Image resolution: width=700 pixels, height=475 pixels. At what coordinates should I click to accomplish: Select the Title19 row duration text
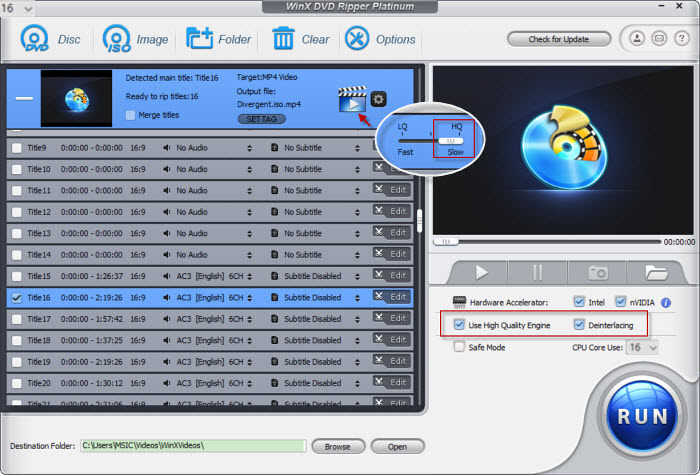(x=92, y=362)
